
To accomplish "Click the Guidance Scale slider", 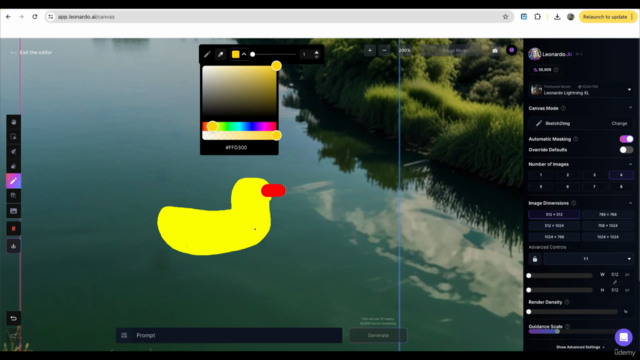I will [573, 331].
